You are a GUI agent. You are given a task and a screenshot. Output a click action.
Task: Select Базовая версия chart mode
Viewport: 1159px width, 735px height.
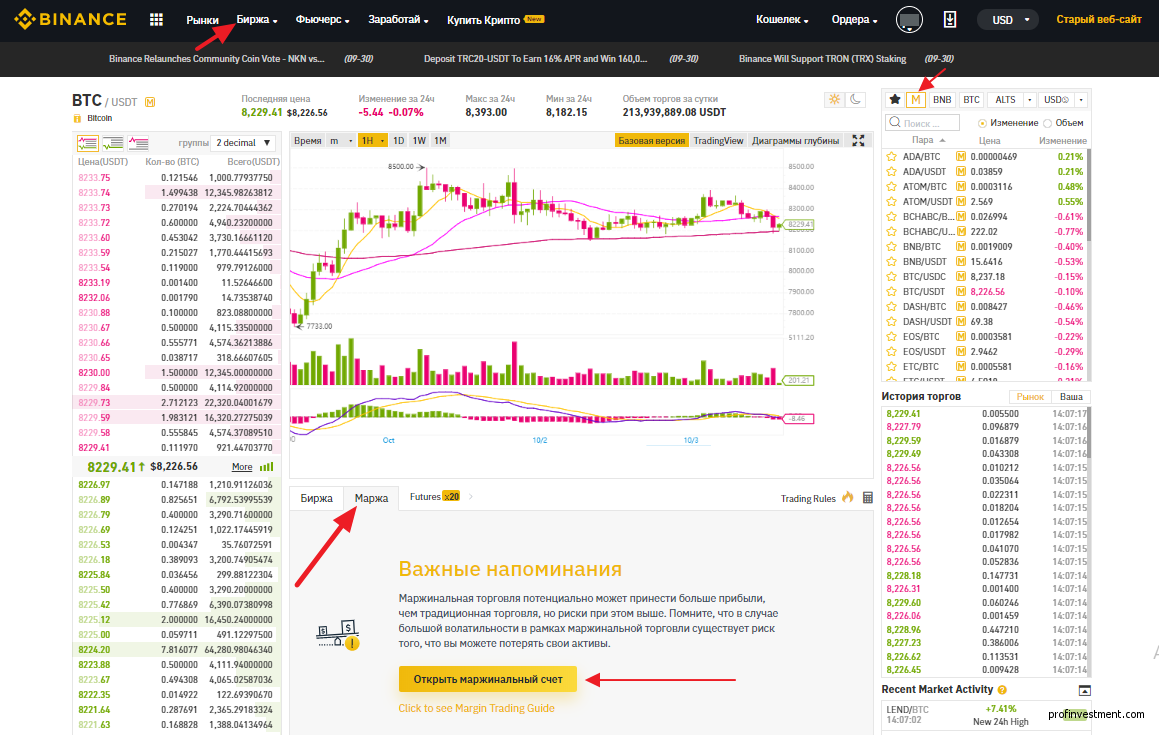(651, 140)
